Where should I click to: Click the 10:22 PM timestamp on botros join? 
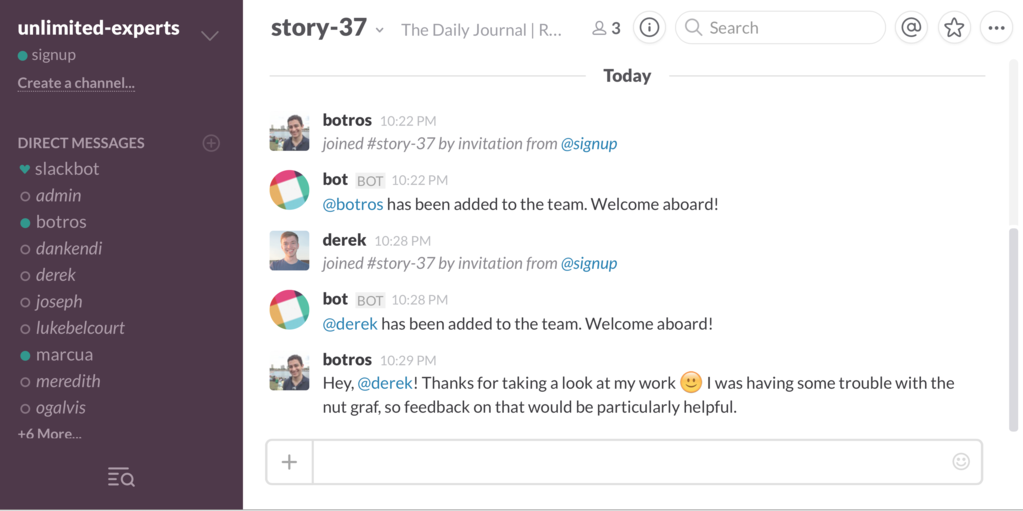(x=408, y=121)
